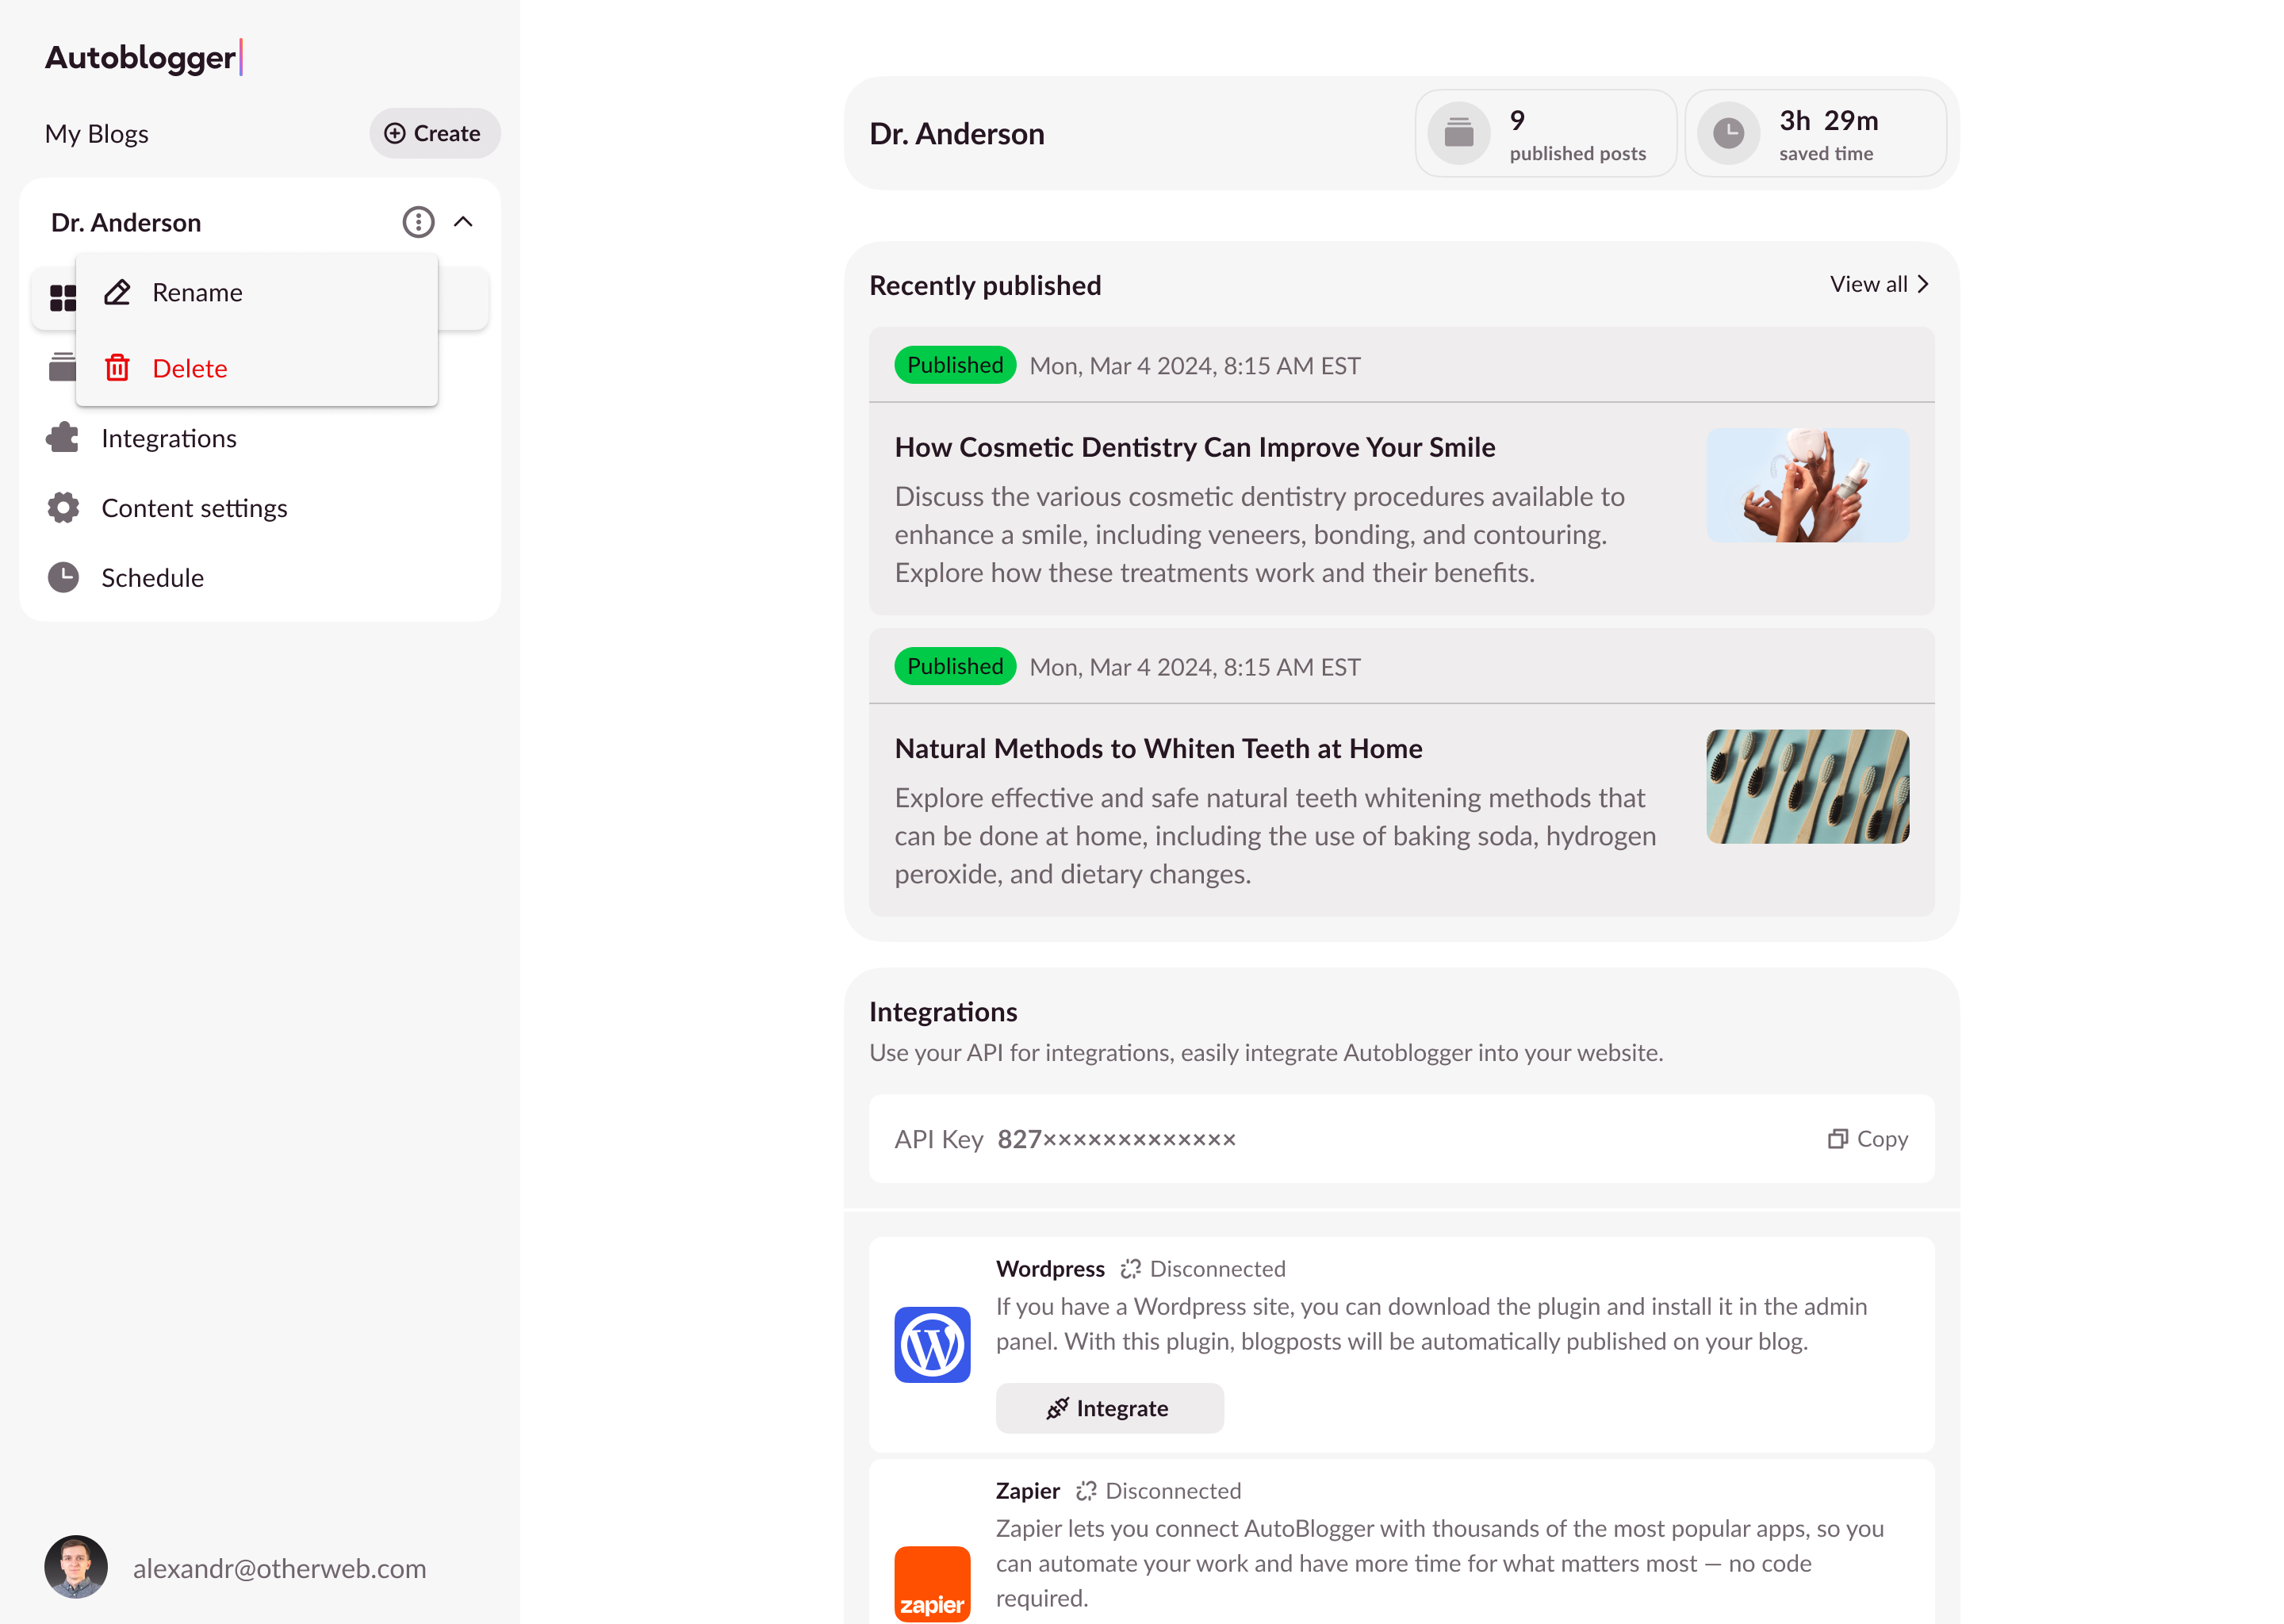Collapse the Dr. Anderson blog section
The height and width of the screenshot is (1624, 2284).
click(x=463, y=222)
